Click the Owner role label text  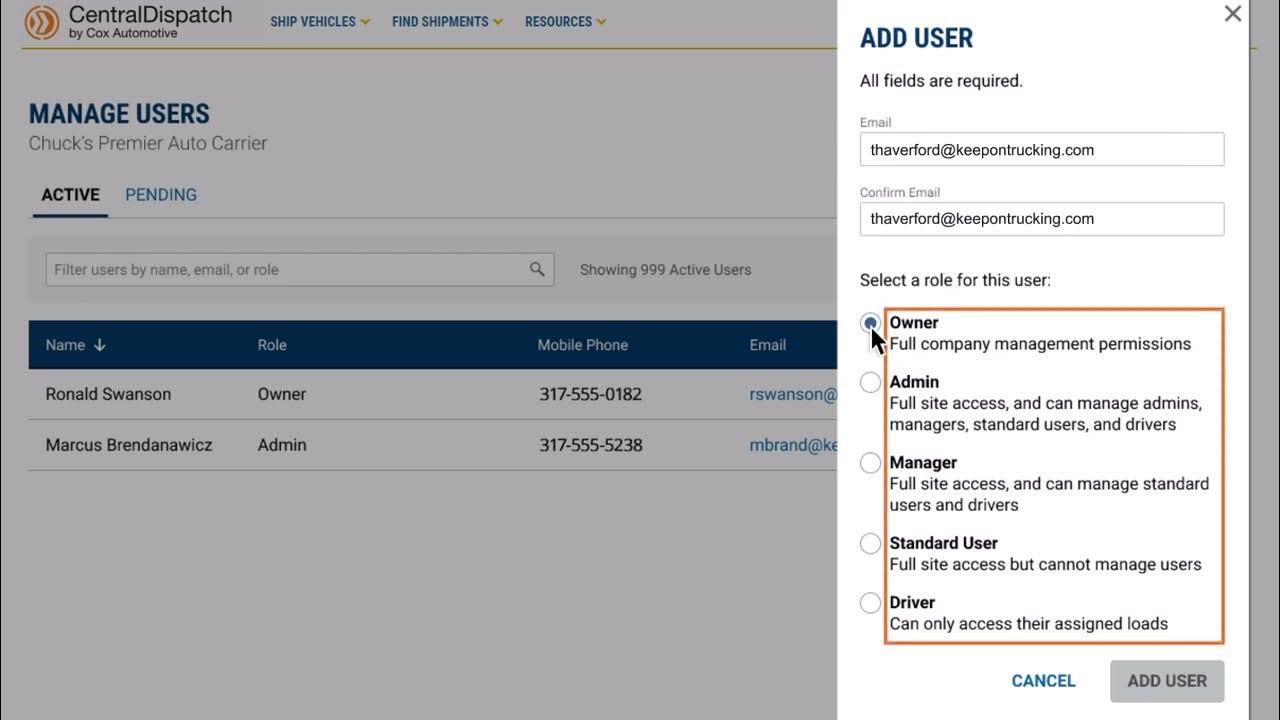coord(914,323)
